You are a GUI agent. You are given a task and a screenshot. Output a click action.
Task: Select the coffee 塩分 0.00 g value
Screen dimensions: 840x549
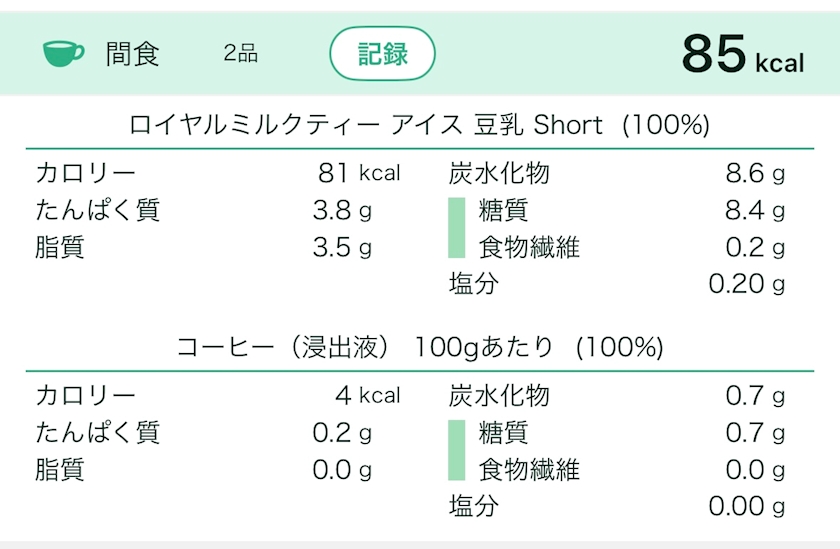pos(746,506)
